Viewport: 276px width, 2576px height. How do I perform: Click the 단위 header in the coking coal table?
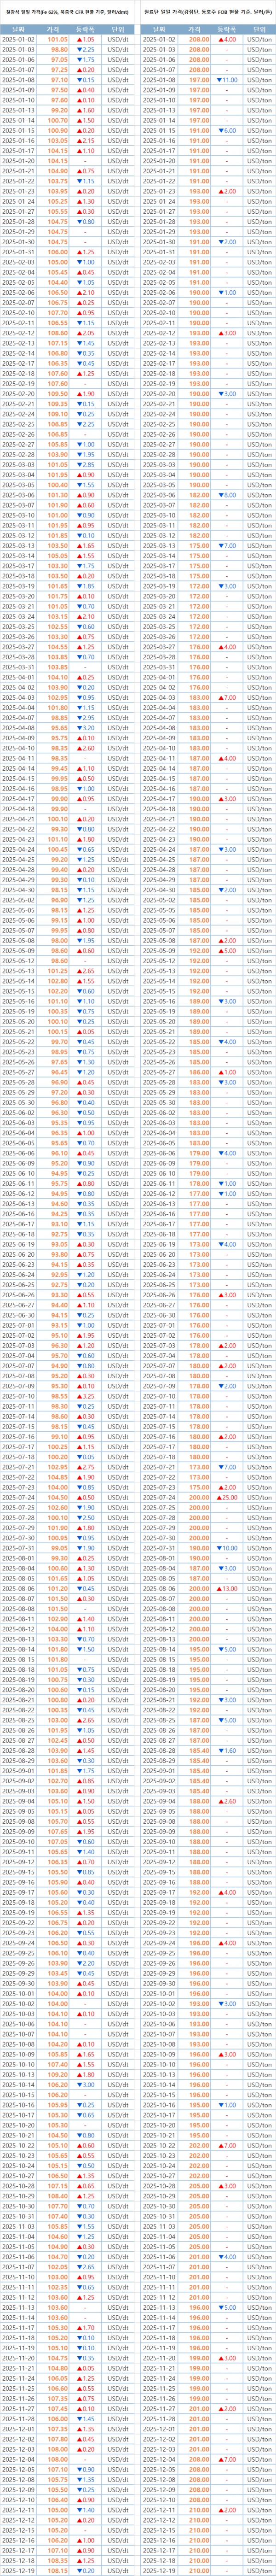click(258, 25)
